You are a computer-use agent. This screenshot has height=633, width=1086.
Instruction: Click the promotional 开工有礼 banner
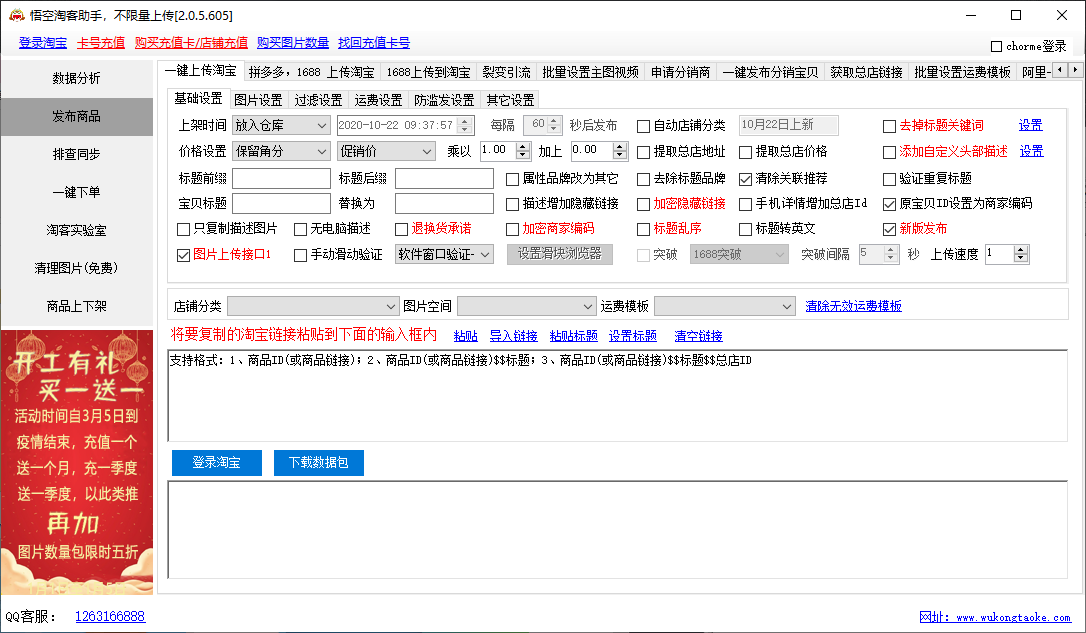[x=77, y=462]
